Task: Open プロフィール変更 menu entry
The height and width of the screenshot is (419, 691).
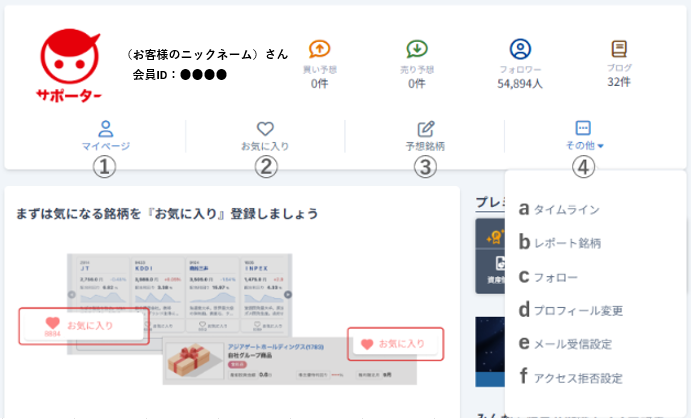Action: pos(578,311)
